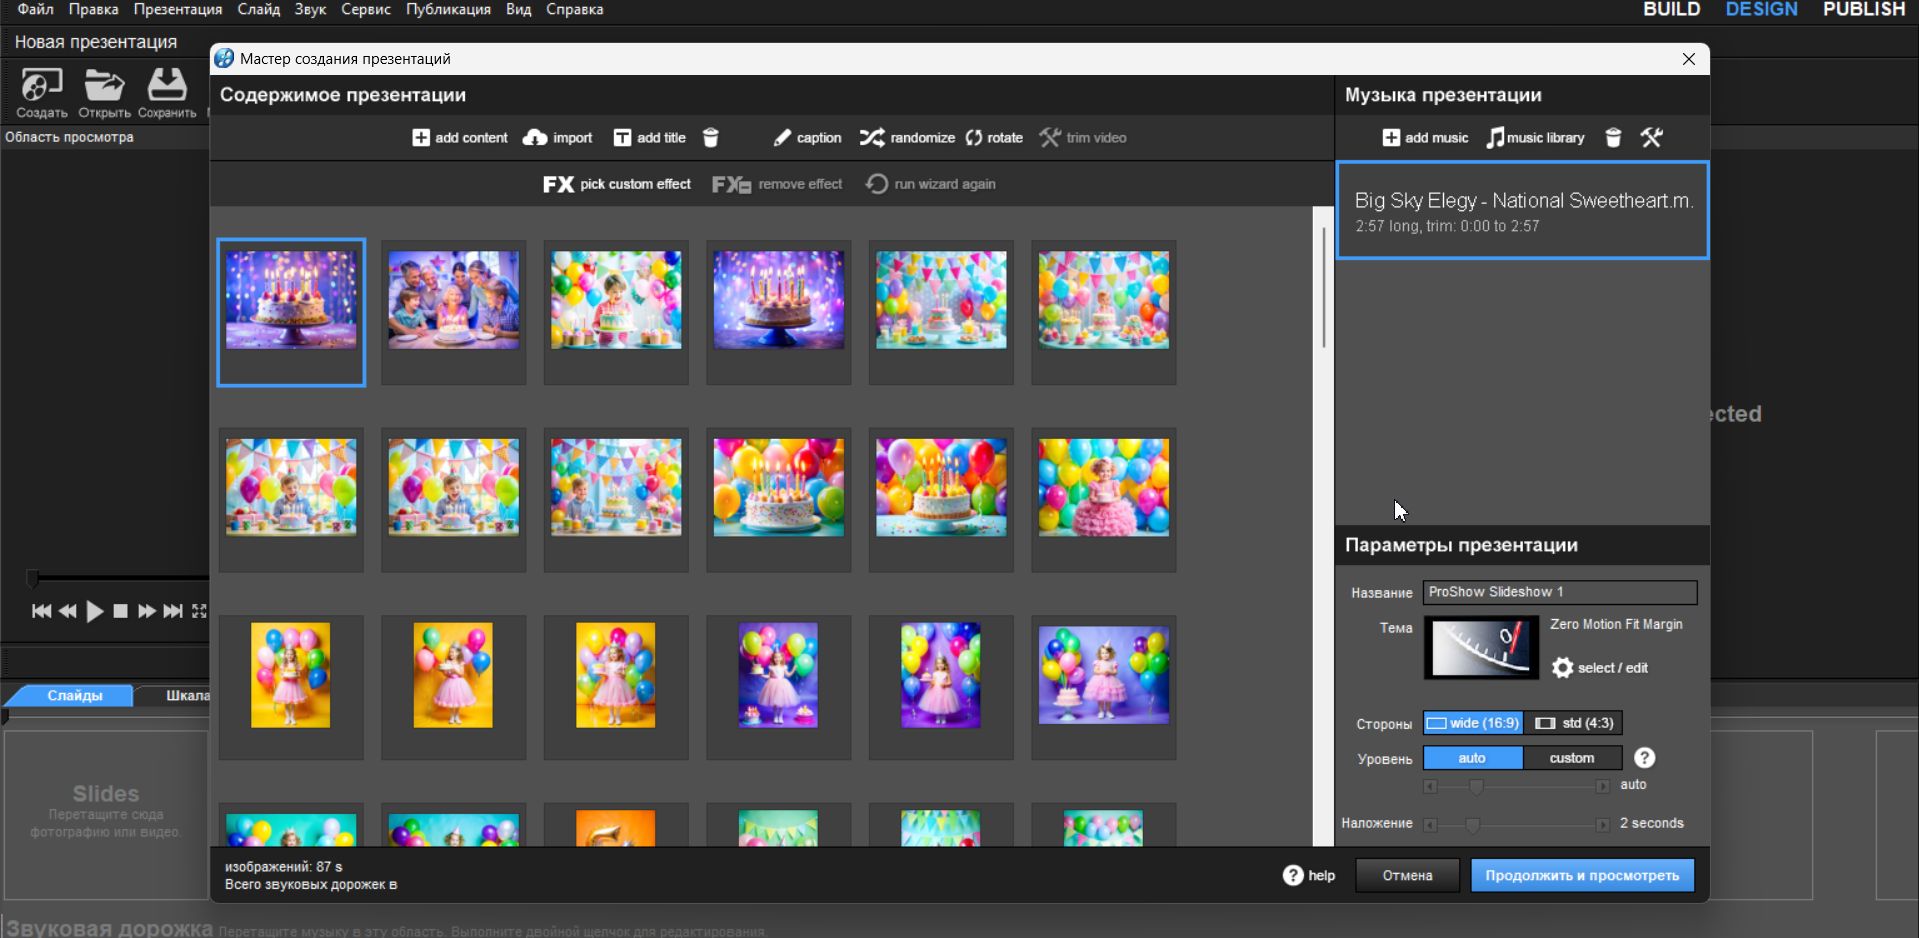1919x938 pixels.
Task: Click the Создать toolbar icon
Action: click(x=42, y=93)
